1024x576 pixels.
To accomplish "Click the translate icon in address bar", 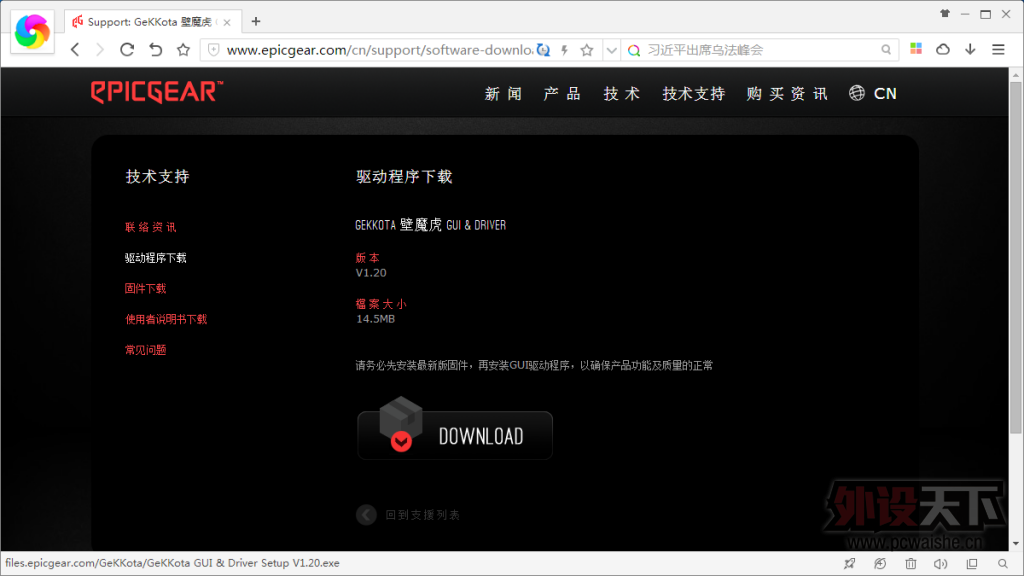I will [543, 50].
